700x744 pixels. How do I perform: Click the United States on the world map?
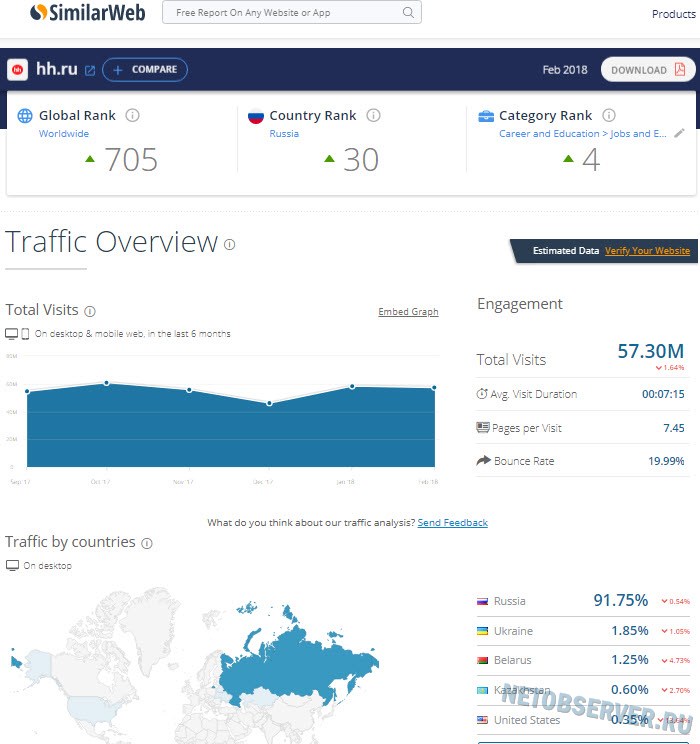click(93, 709)
